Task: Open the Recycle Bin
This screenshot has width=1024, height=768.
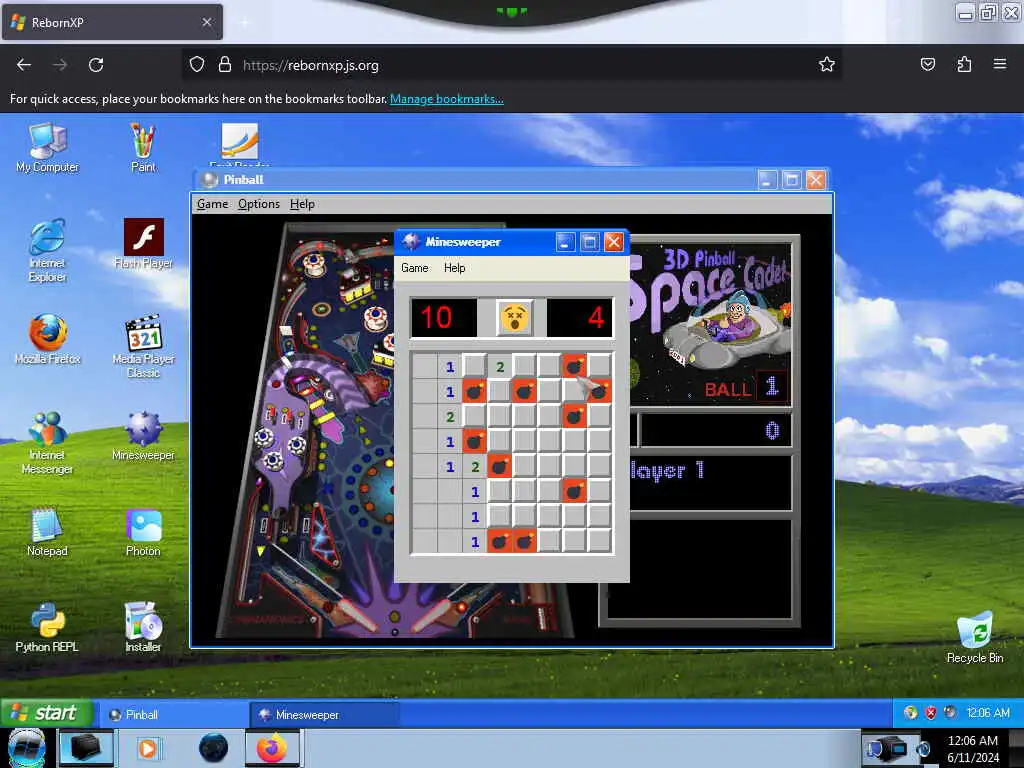Action: click(974, 638)
